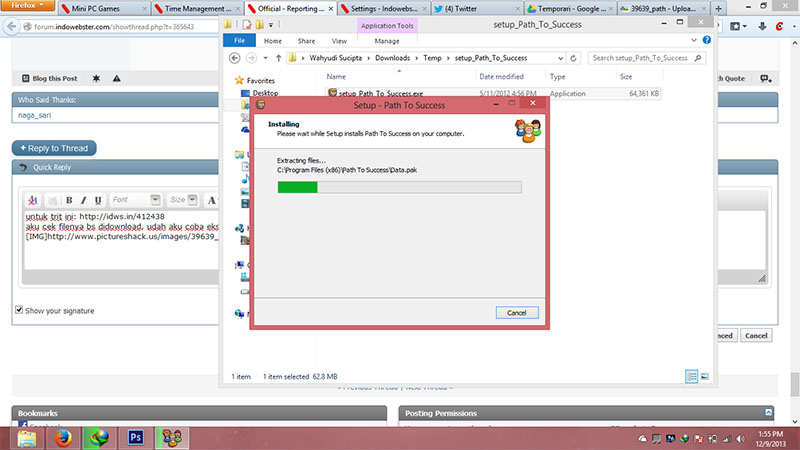Image resolution: width=800 pixels, height=450 pixels.
Task: Open Explorer help question mark icon
Action: tap(707, 40)
